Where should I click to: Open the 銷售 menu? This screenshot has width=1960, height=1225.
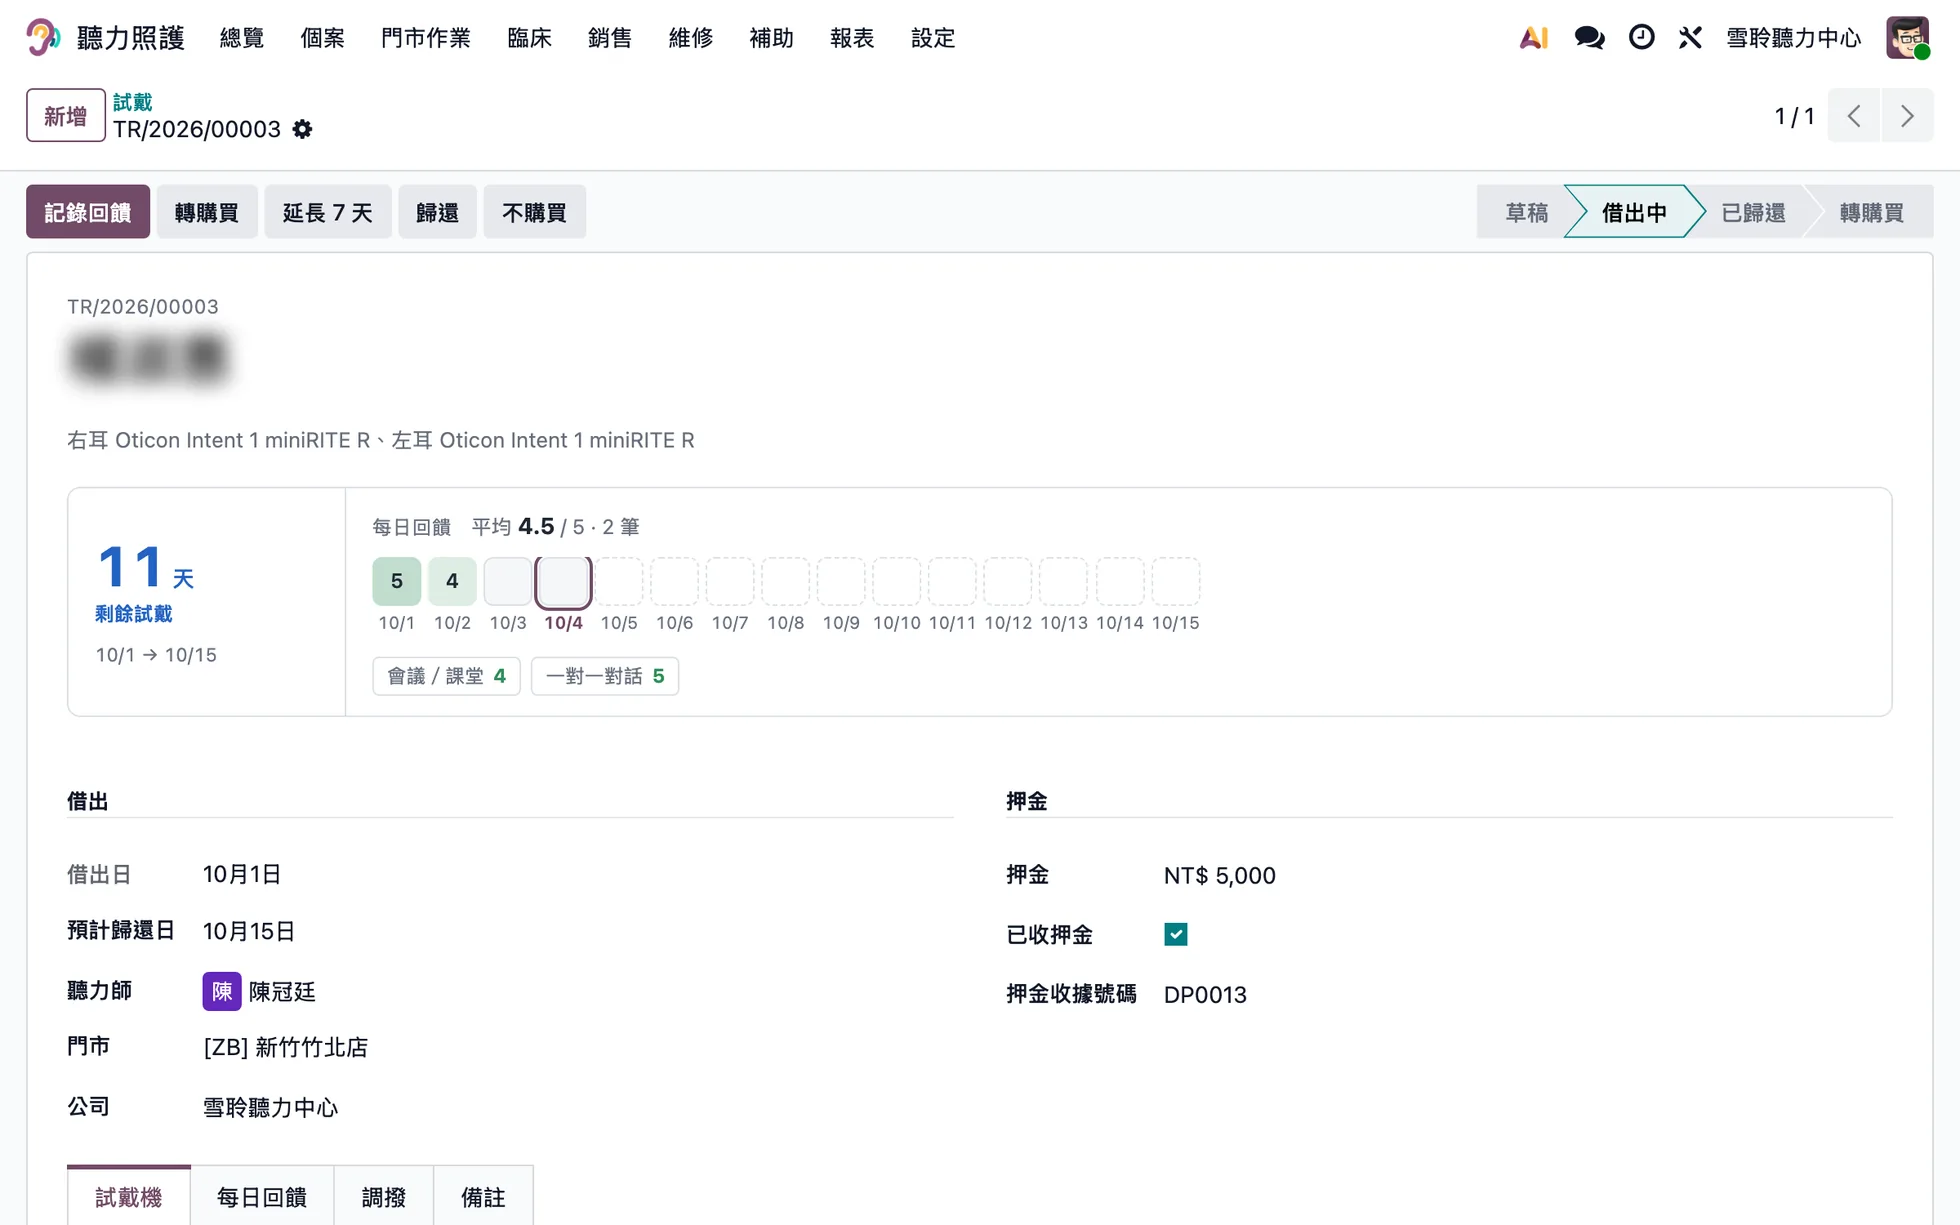point(610,38)
